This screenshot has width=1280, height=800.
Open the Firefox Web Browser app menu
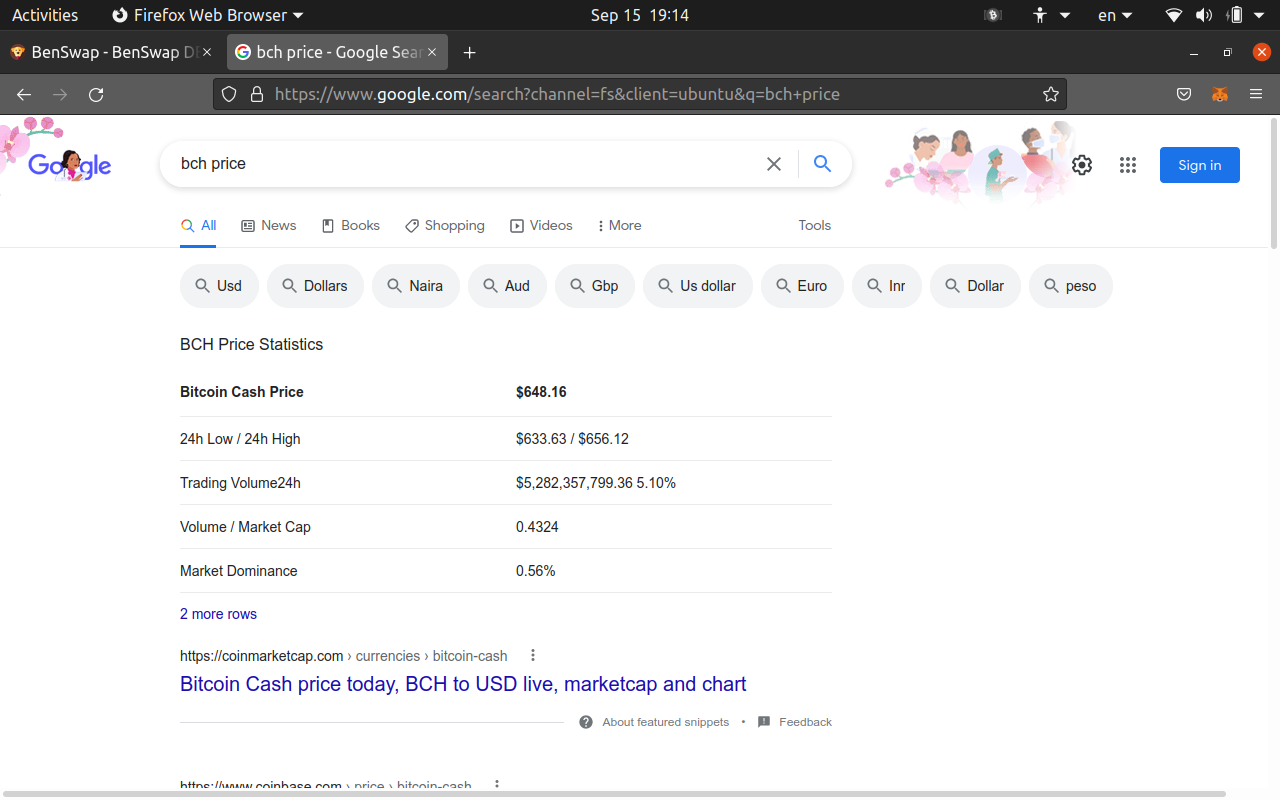[x=208, y=15]
